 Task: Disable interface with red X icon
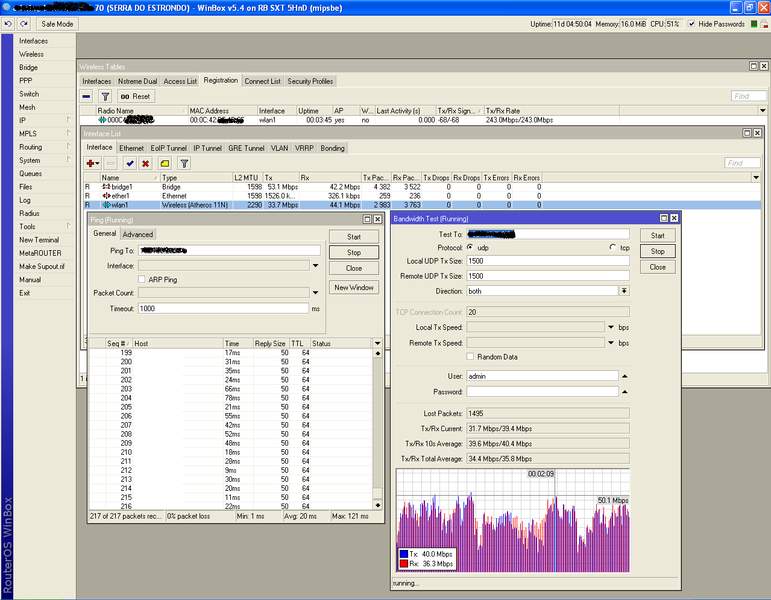click(x=145, y=163)
